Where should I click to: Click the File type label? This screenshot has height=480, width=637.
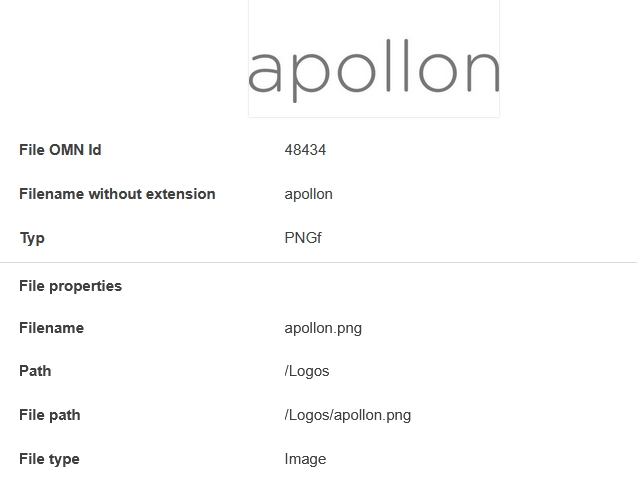click(x=49, y=459)
